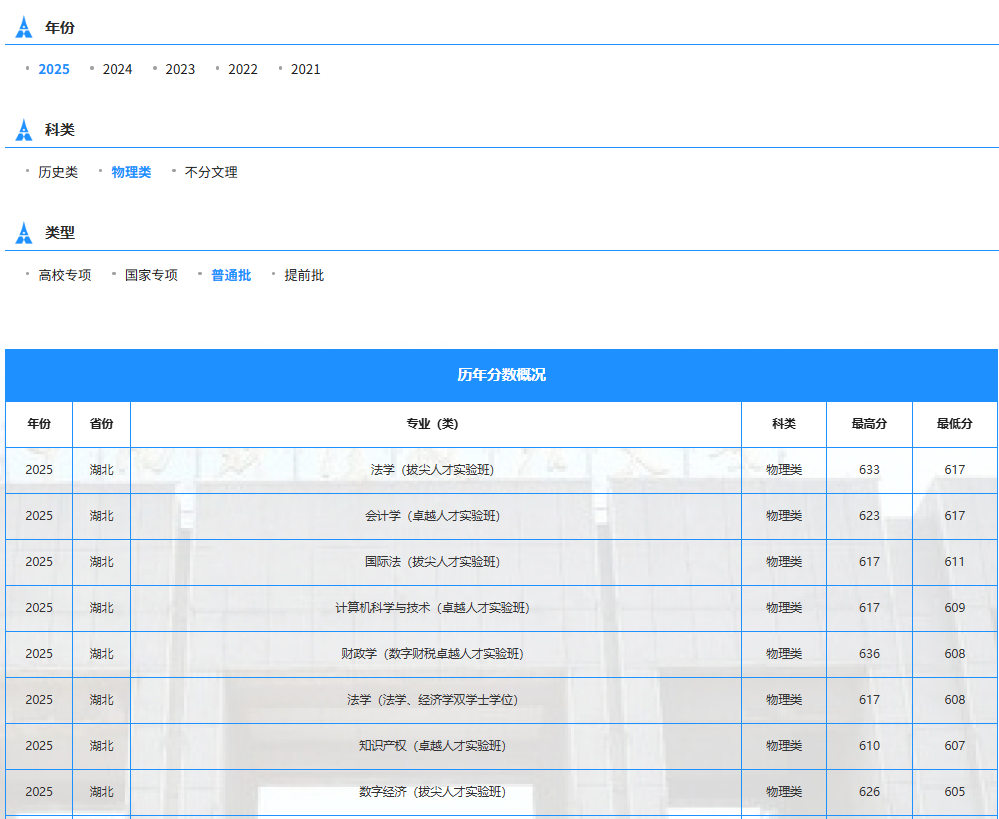Select the 历史类 subject category
The width and height of the screenshot is (999, 819).
coord(58,172)
